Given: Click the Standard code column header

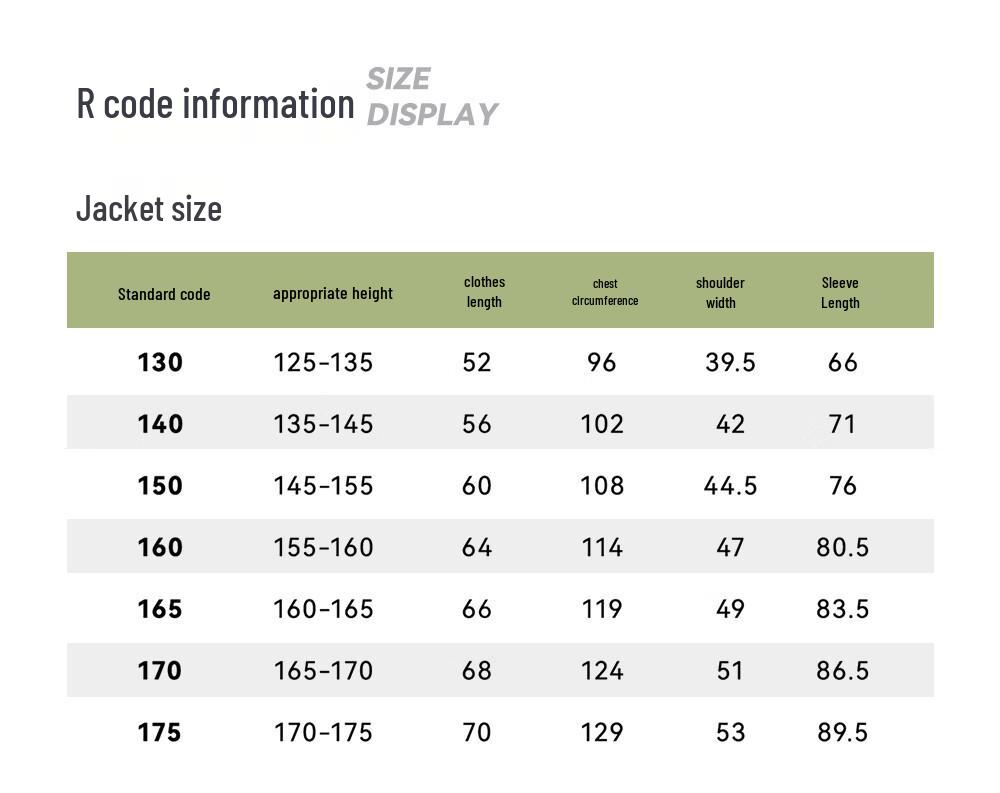Looking at the screenshot, I should coord(164,294).
